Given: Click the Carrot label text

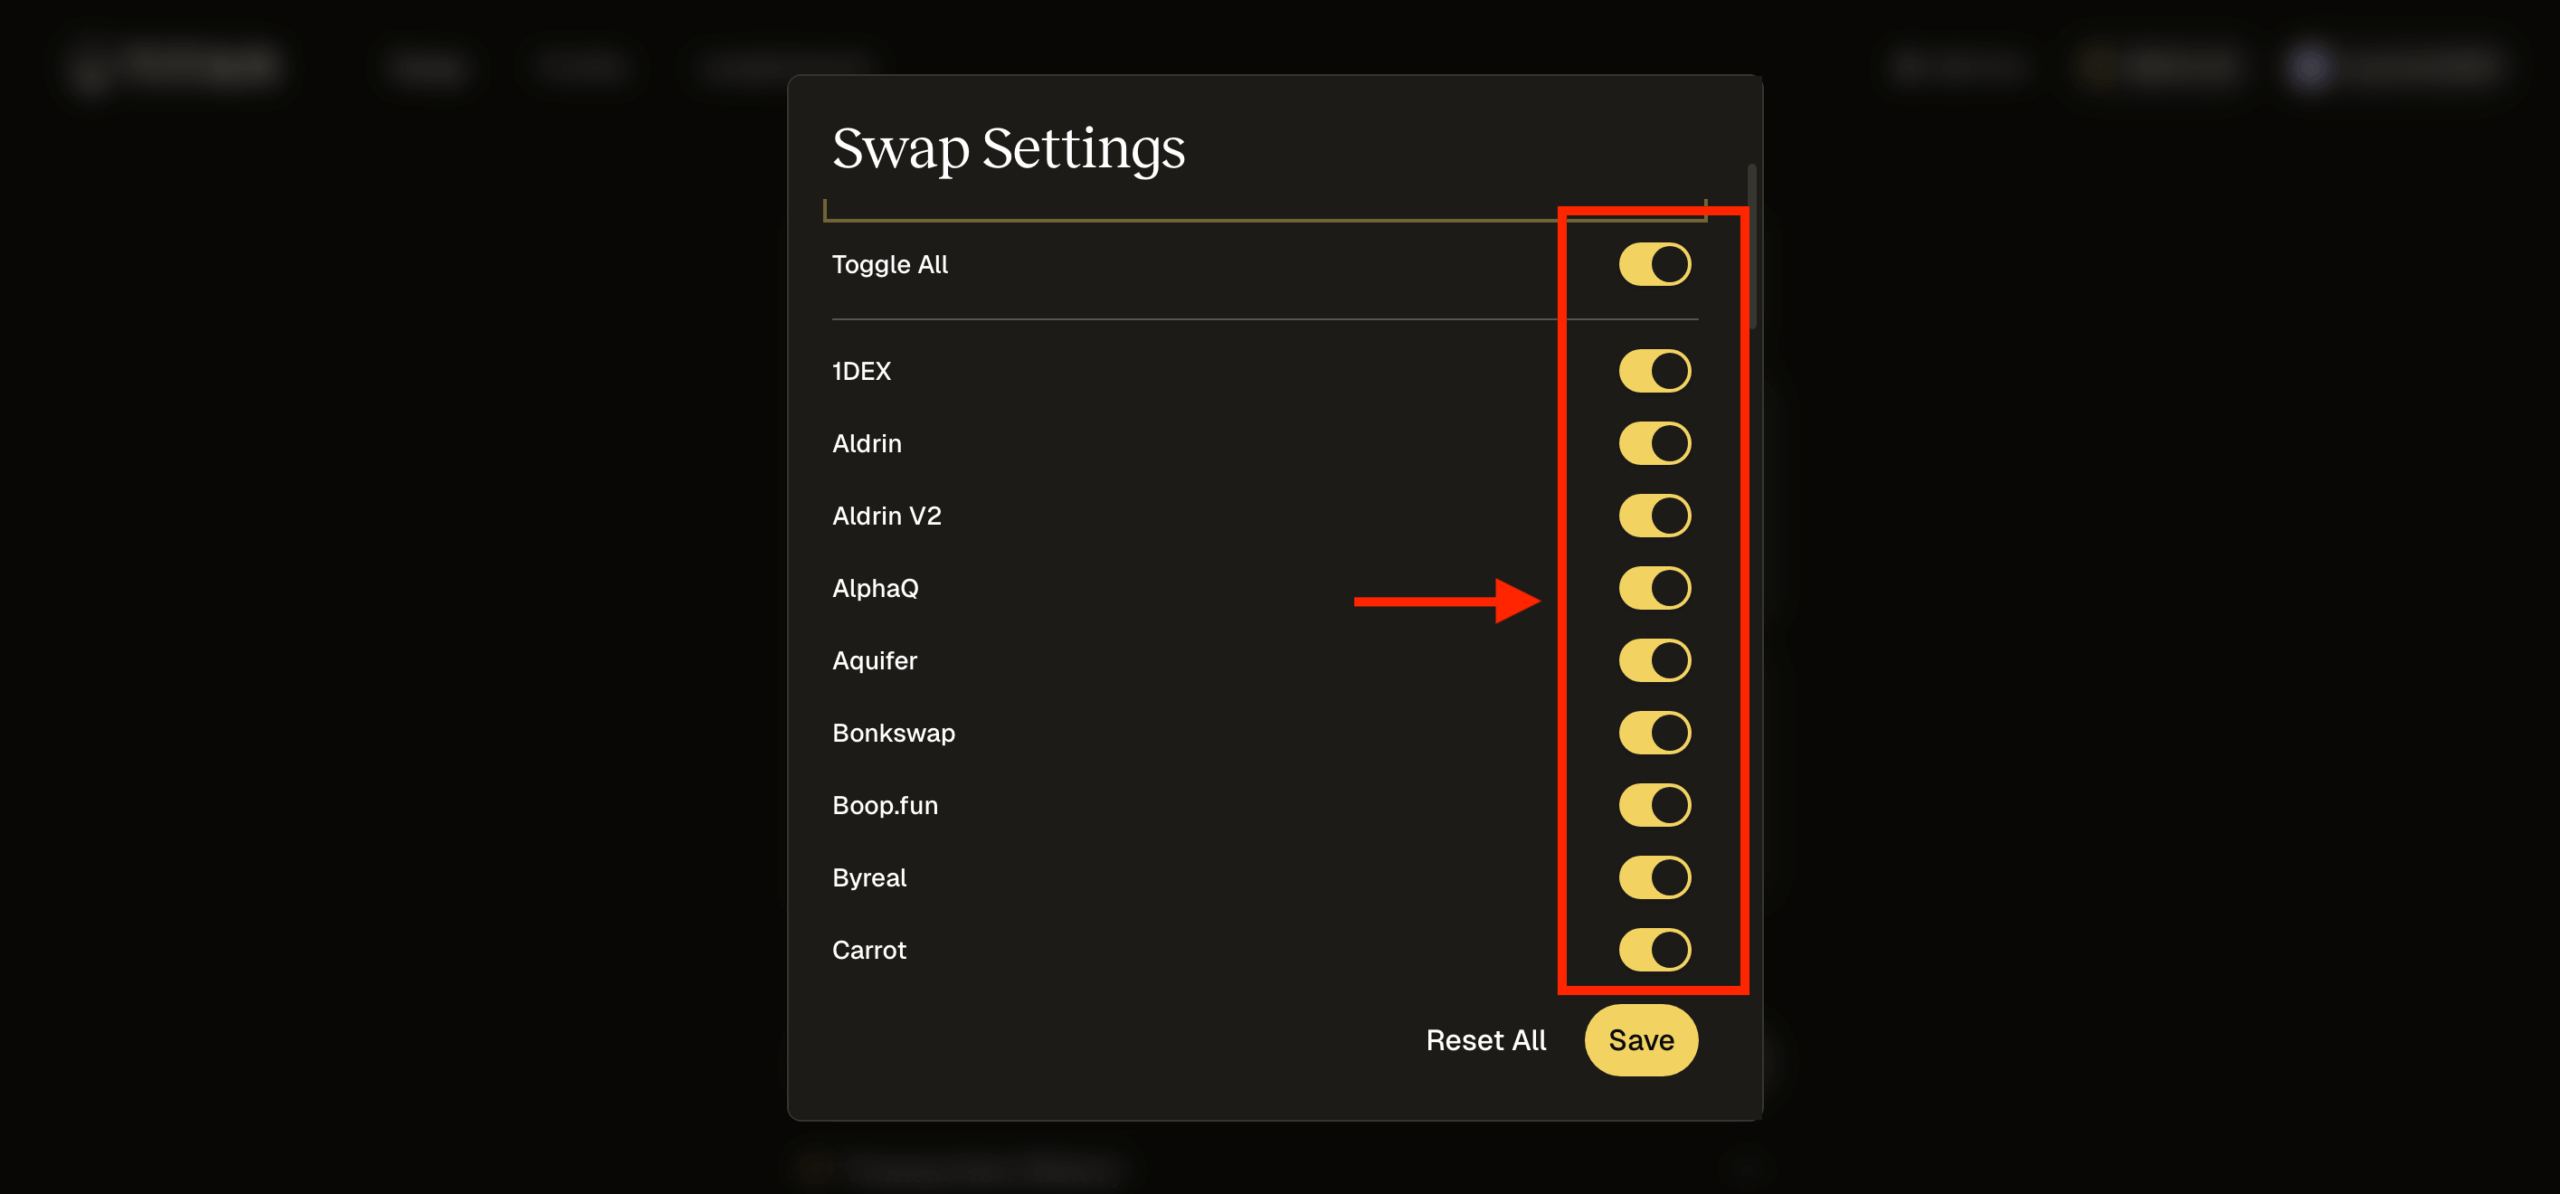Looking at the screenshot, I should (869, 950).
